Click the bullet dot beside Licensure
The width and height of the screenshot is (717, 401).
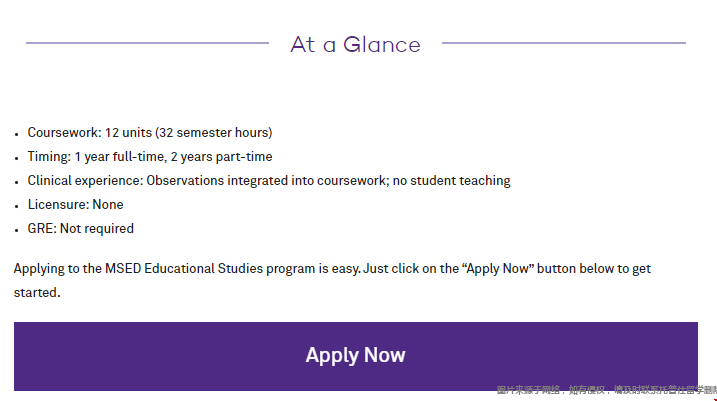(16, 206)
